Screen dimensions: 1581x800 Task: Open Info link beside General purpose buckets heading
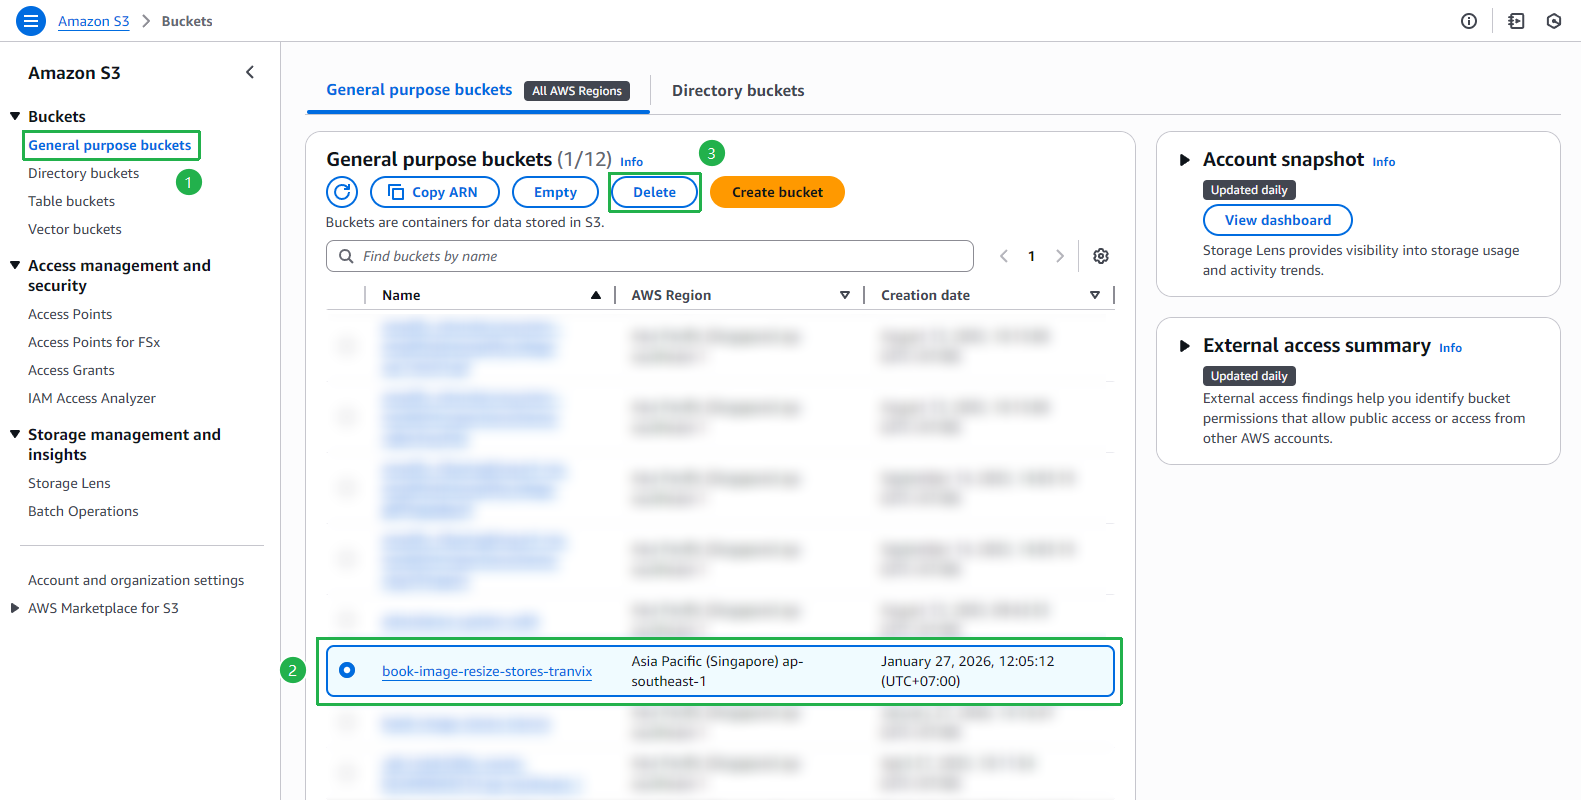[632, 162]
